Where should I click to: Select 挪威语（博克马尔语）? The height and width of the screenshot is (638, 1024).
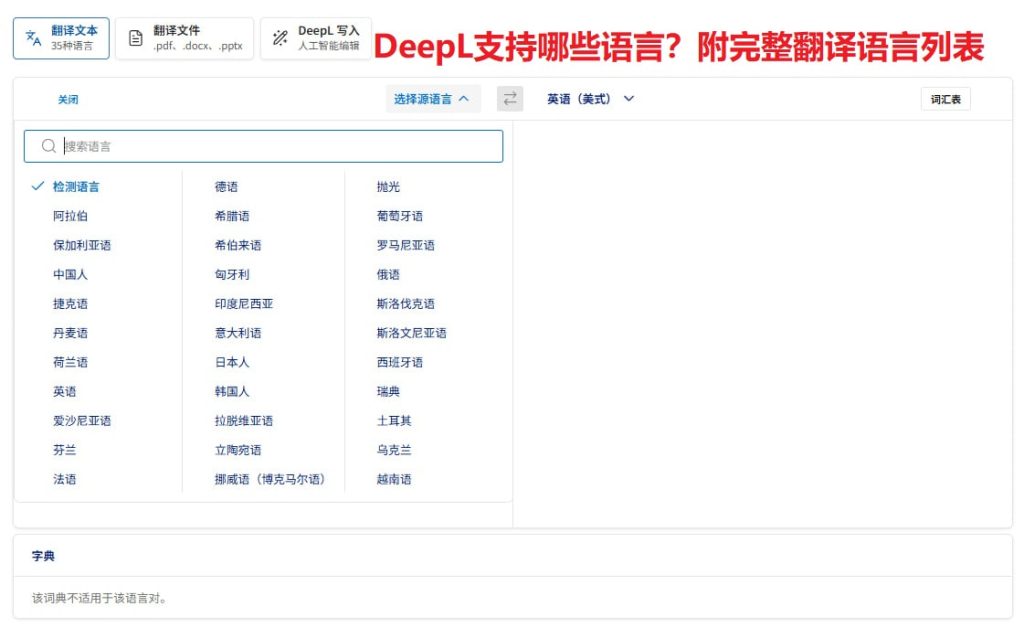coord(270,479)
